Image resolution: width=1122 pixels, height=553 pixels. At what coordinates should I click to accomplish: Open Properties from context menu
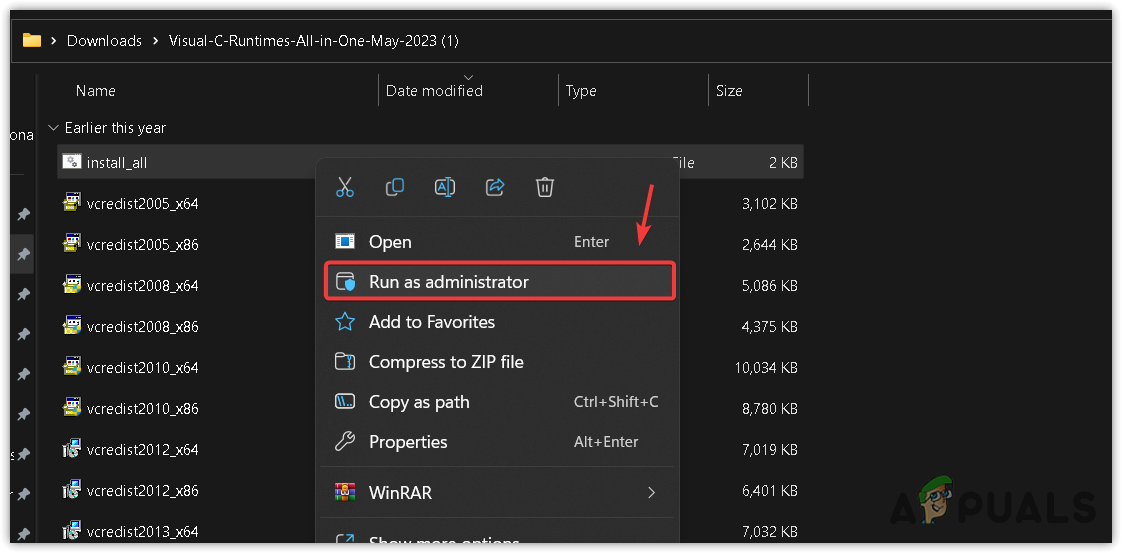coord(408,442)
